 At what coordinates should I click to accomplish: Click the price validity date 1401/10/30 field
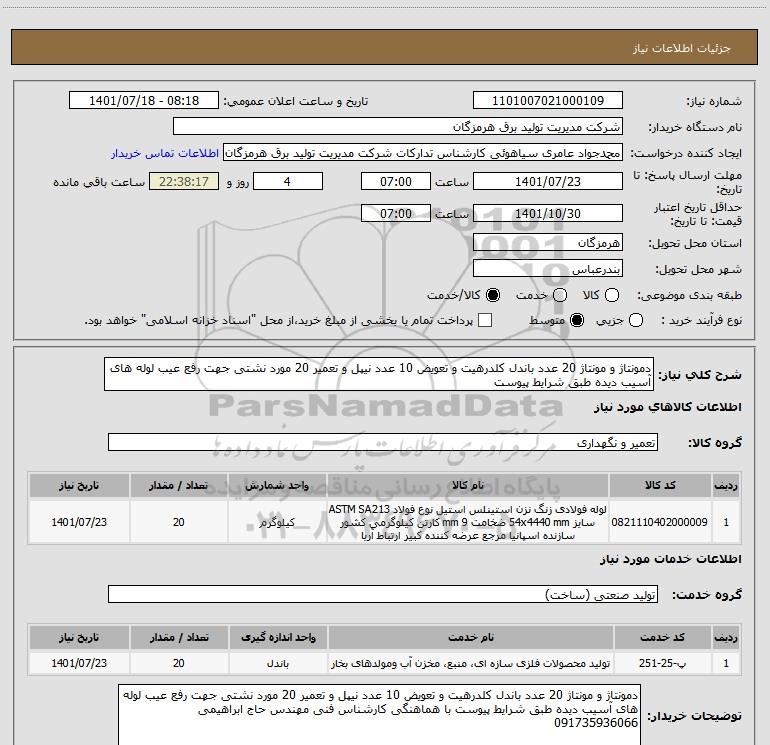pos(548,213)
